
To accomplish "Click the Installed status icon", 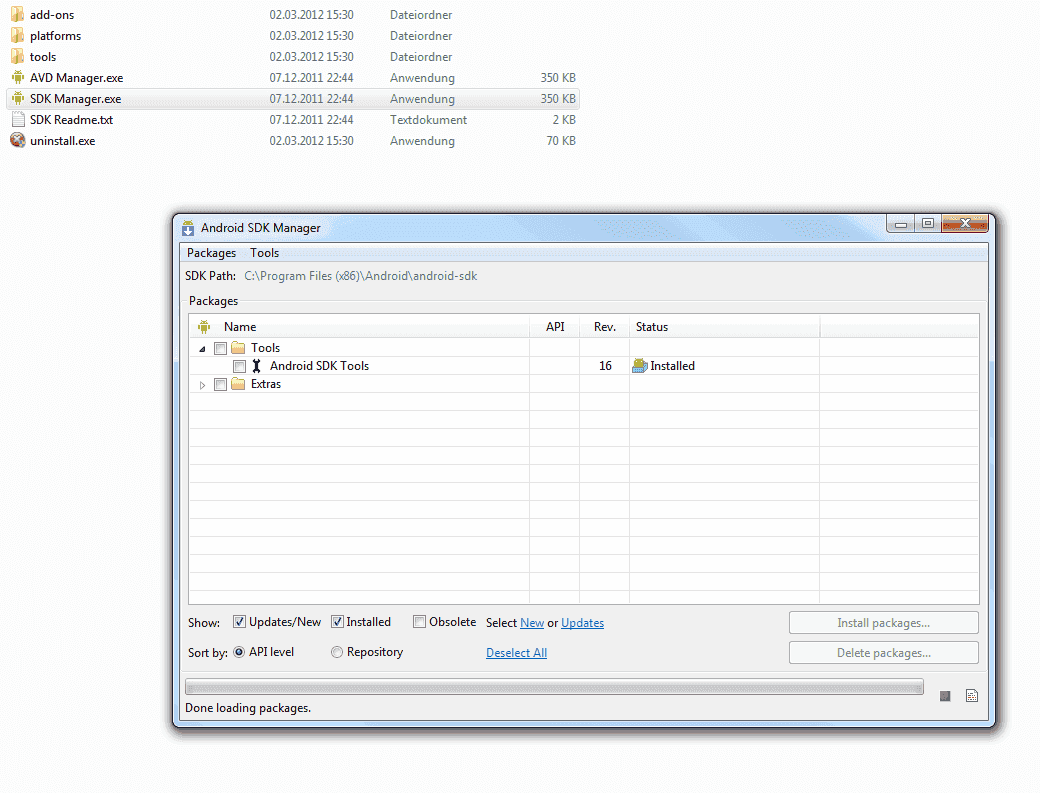I will click(639, 366).
